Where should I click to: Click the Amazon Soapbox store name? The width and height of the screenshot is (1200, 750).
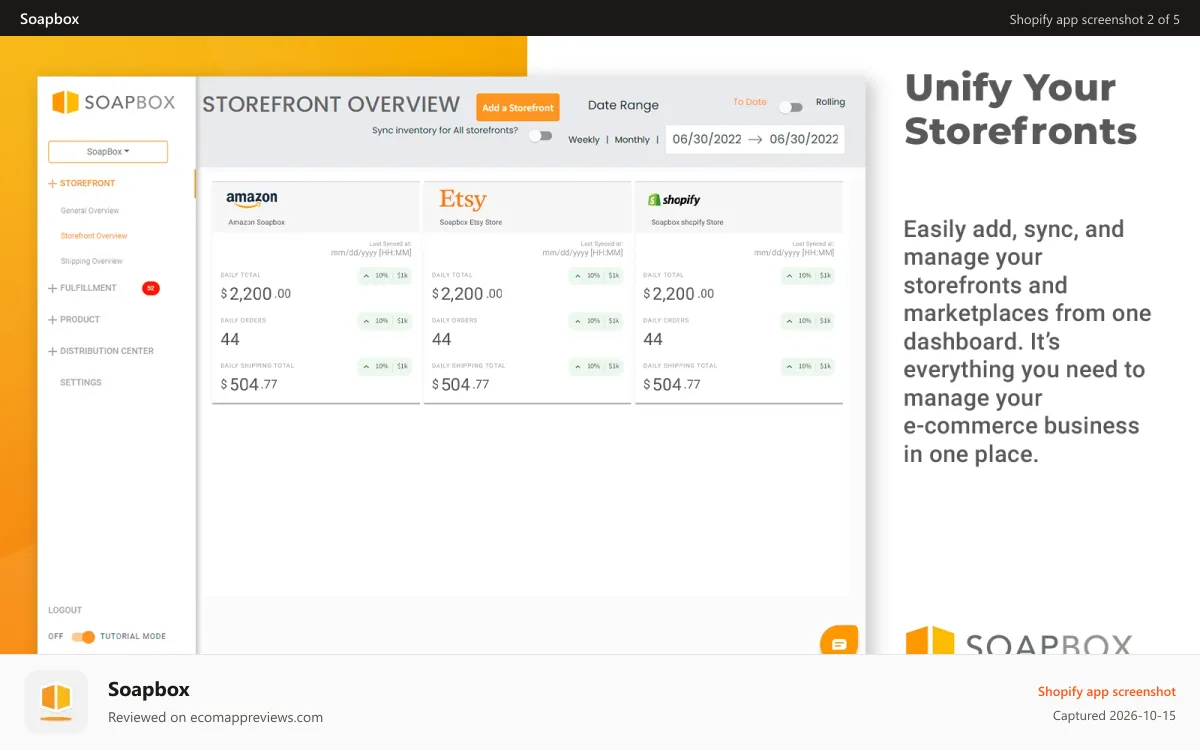256,223
